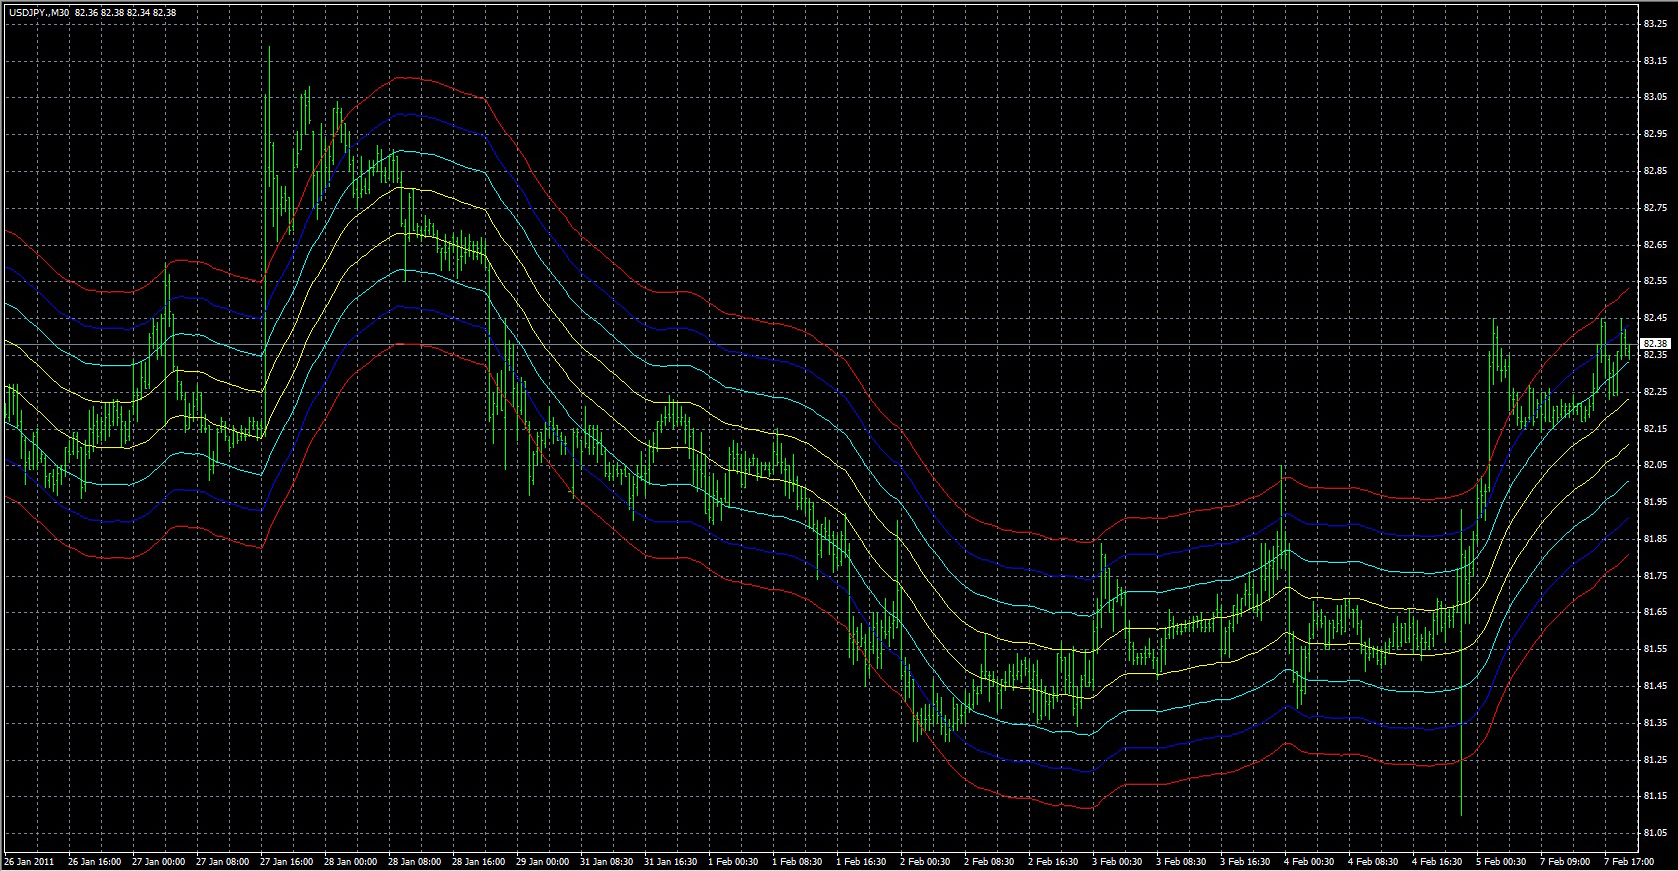Click the 29 Jan 00:00 time axis label

543,861
